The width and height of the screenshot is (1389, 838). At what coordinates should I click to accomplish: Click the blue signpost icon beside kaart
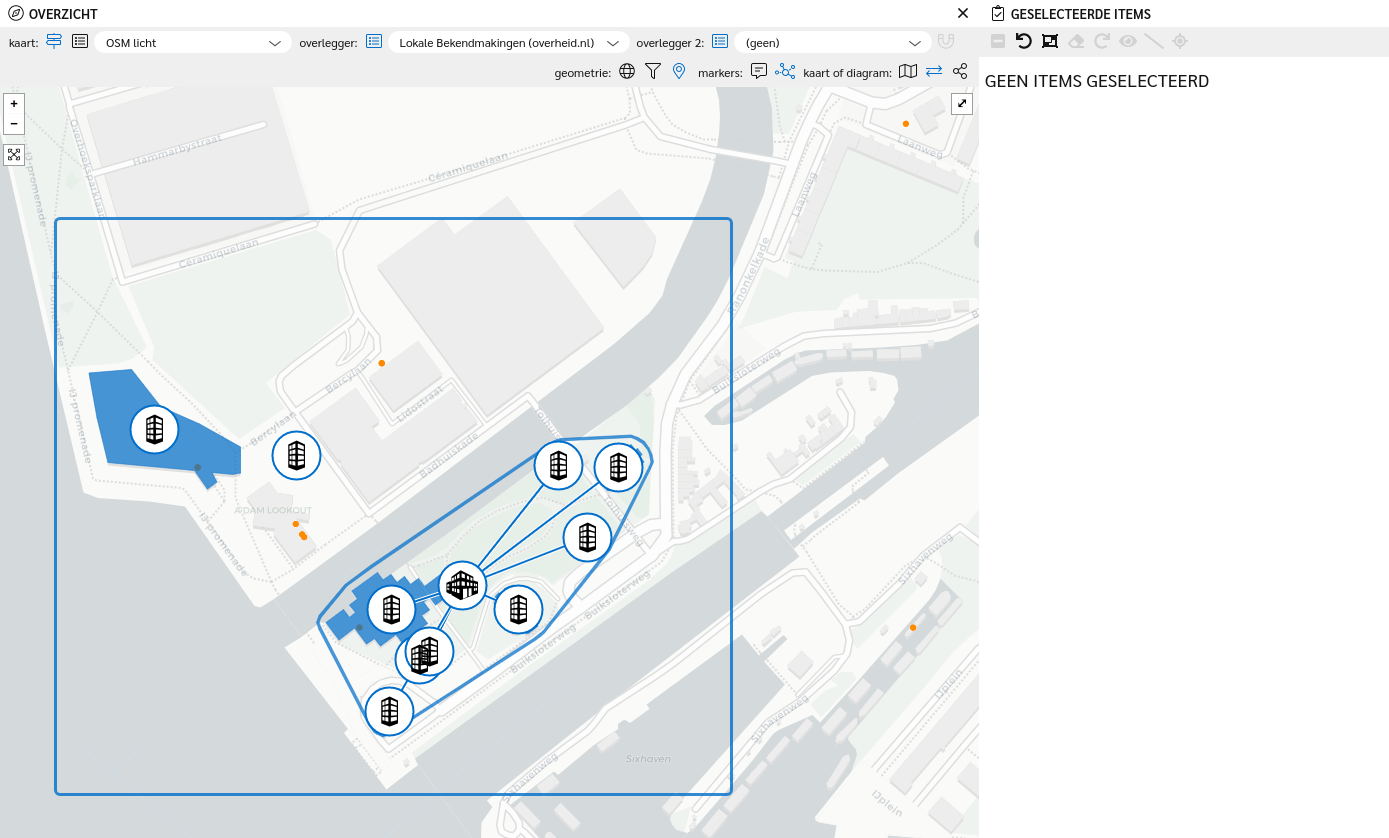tap(54, 42)
